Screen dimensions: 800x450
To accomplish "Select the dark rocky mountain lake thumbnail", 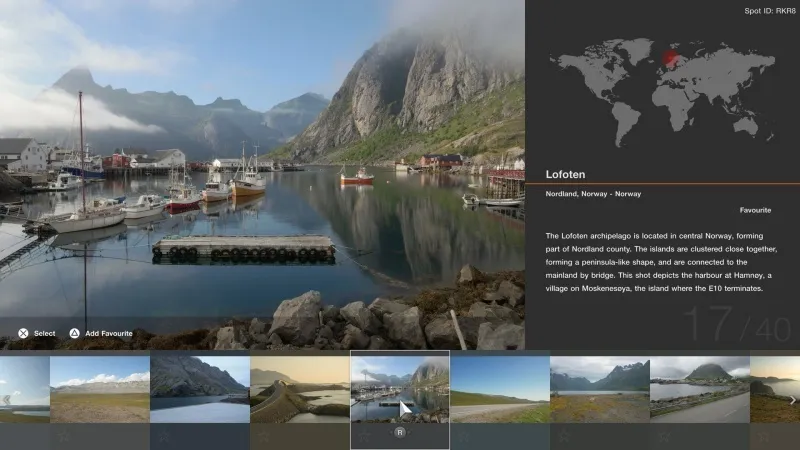I will pyautogui.click(x=200, y=389).
